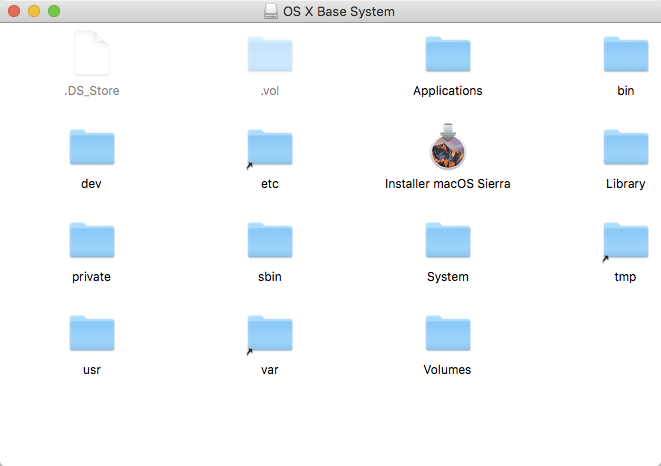Click the ".vol" folder name label
The height and width of the screenshot is (466, 661).
click(270, 91)
